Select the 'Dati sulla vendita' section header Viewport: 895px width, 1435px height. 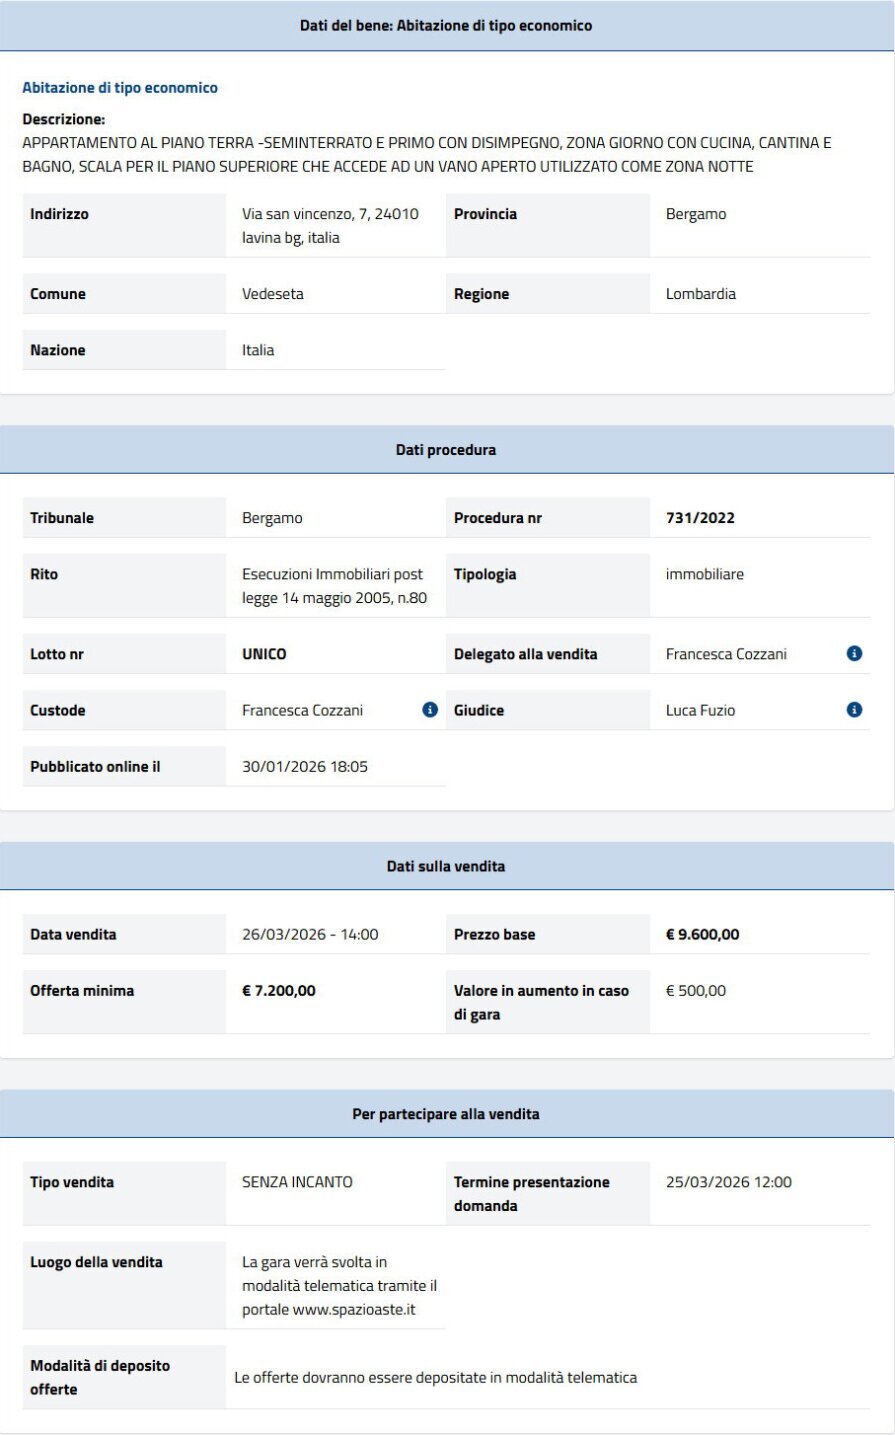tap(446, 866)
